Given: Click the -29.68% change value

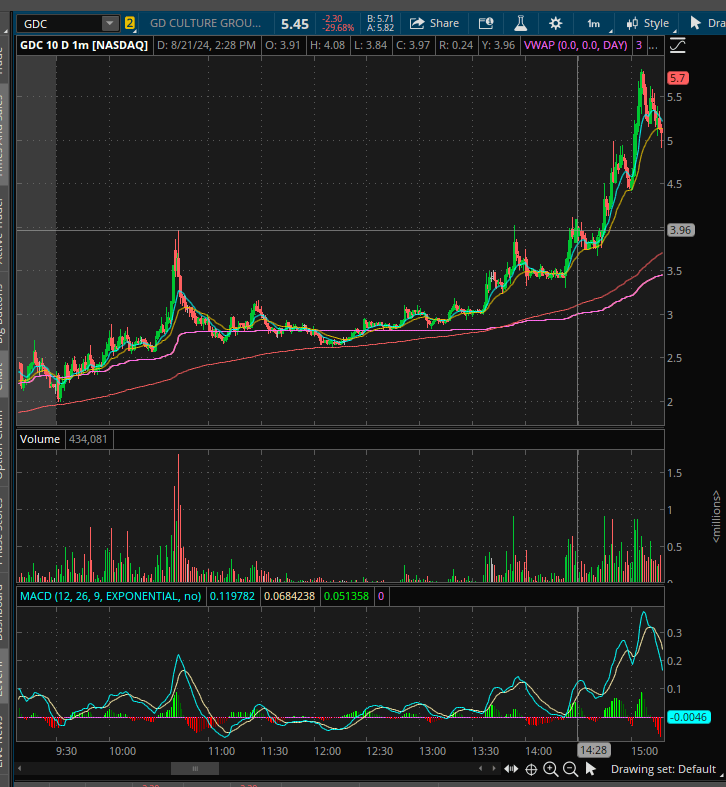Looking at the screenshot, I should (339, 28).
